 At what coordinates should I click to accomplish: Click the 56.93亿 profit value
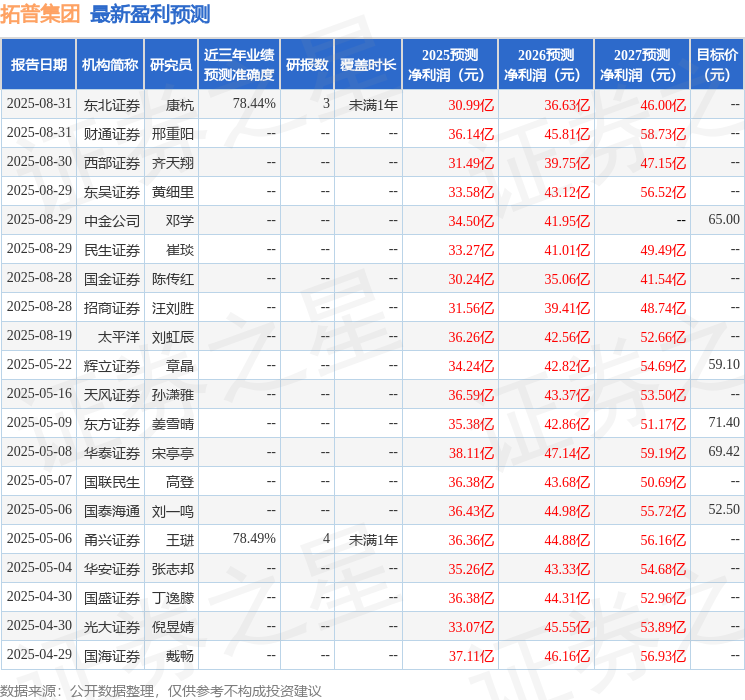coord(663,656)
